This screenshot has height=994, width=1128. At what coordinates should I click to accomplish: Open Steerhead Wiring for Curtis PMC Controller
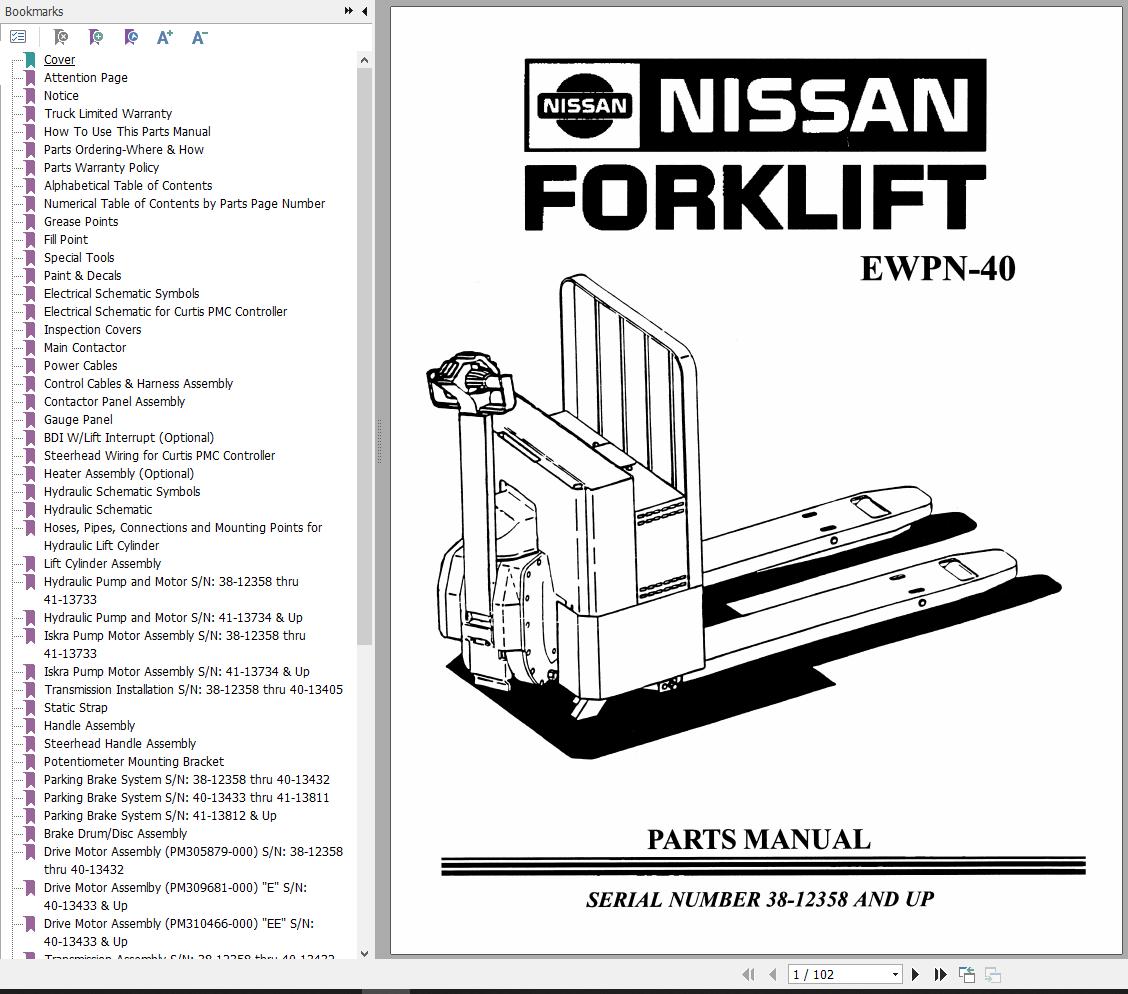tap(160, 455)
